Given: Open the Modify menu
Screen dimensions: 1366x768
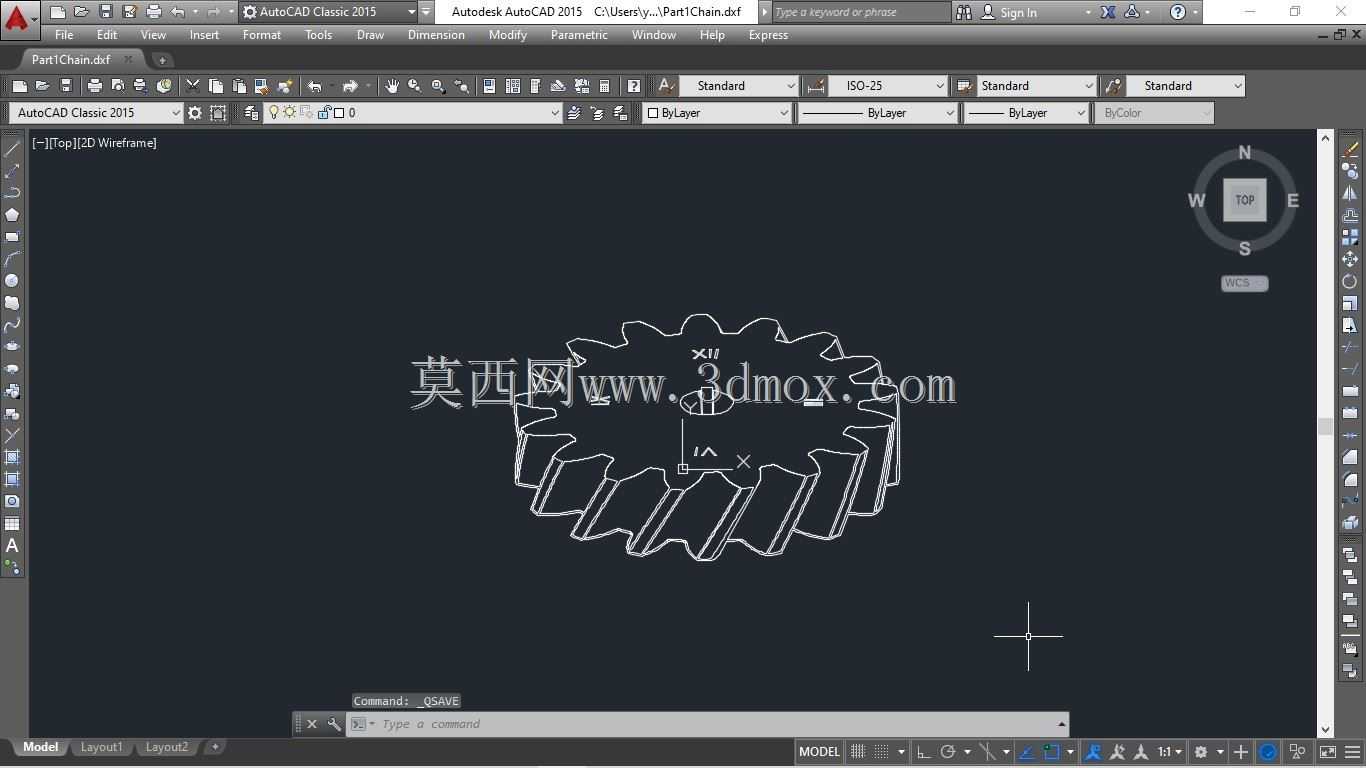Looking at the screenshot, I should click(x=507, y=35).
